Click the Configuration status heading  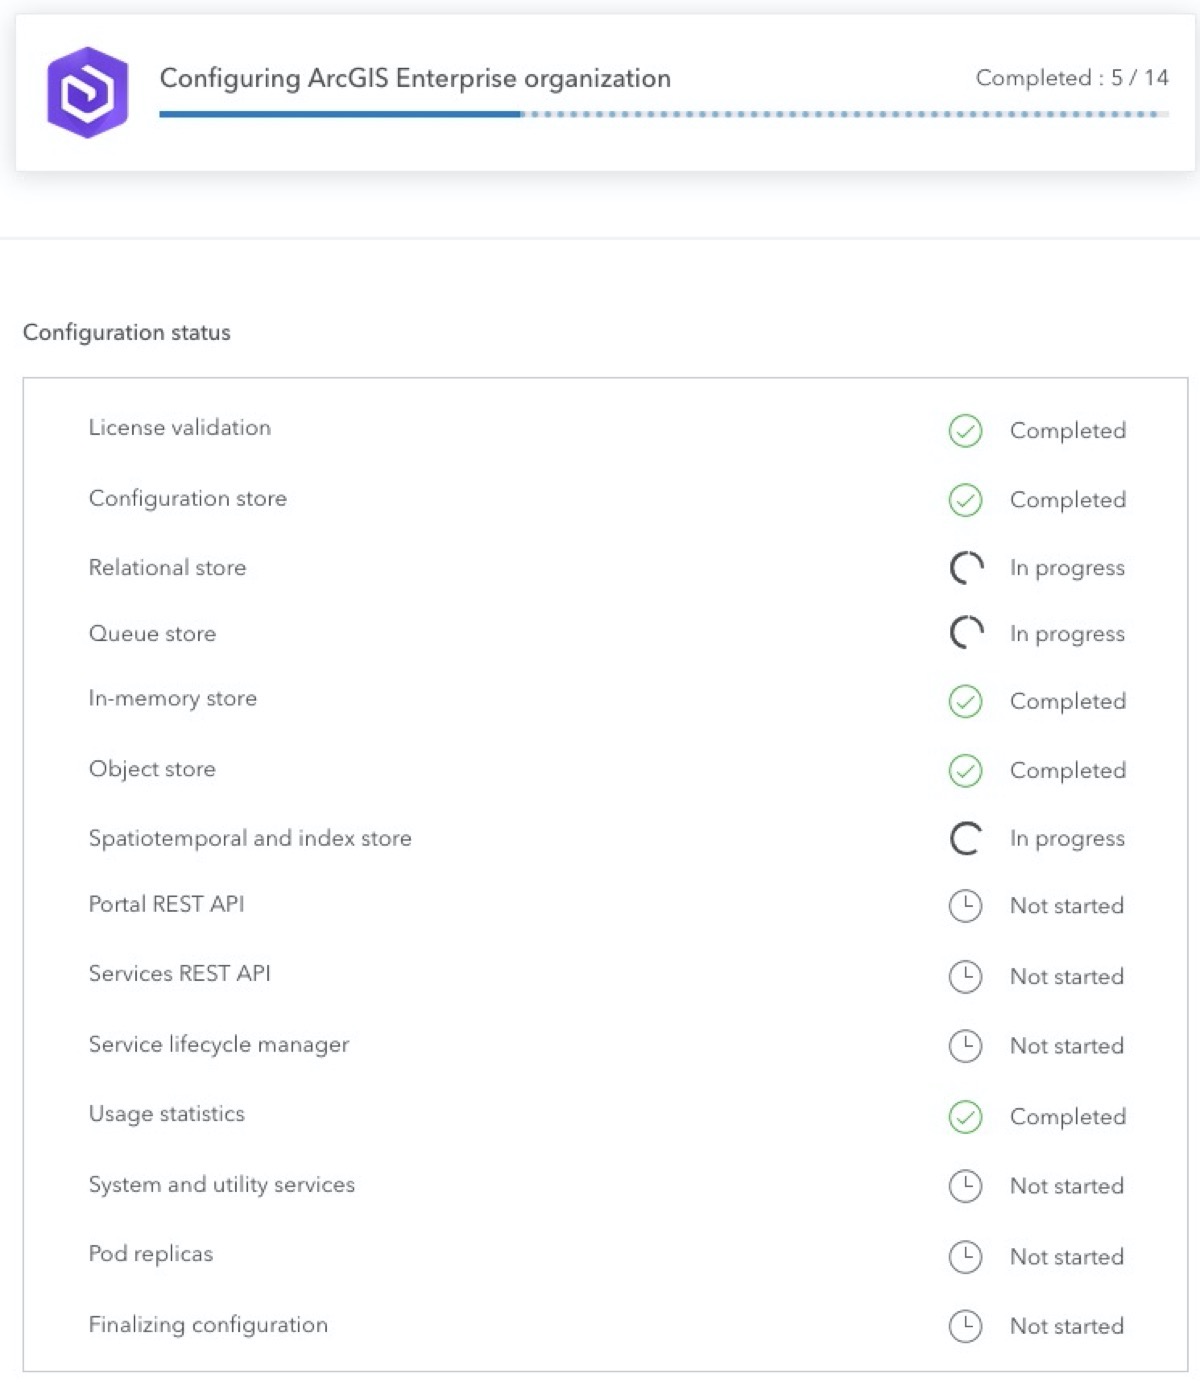point(127,333)
